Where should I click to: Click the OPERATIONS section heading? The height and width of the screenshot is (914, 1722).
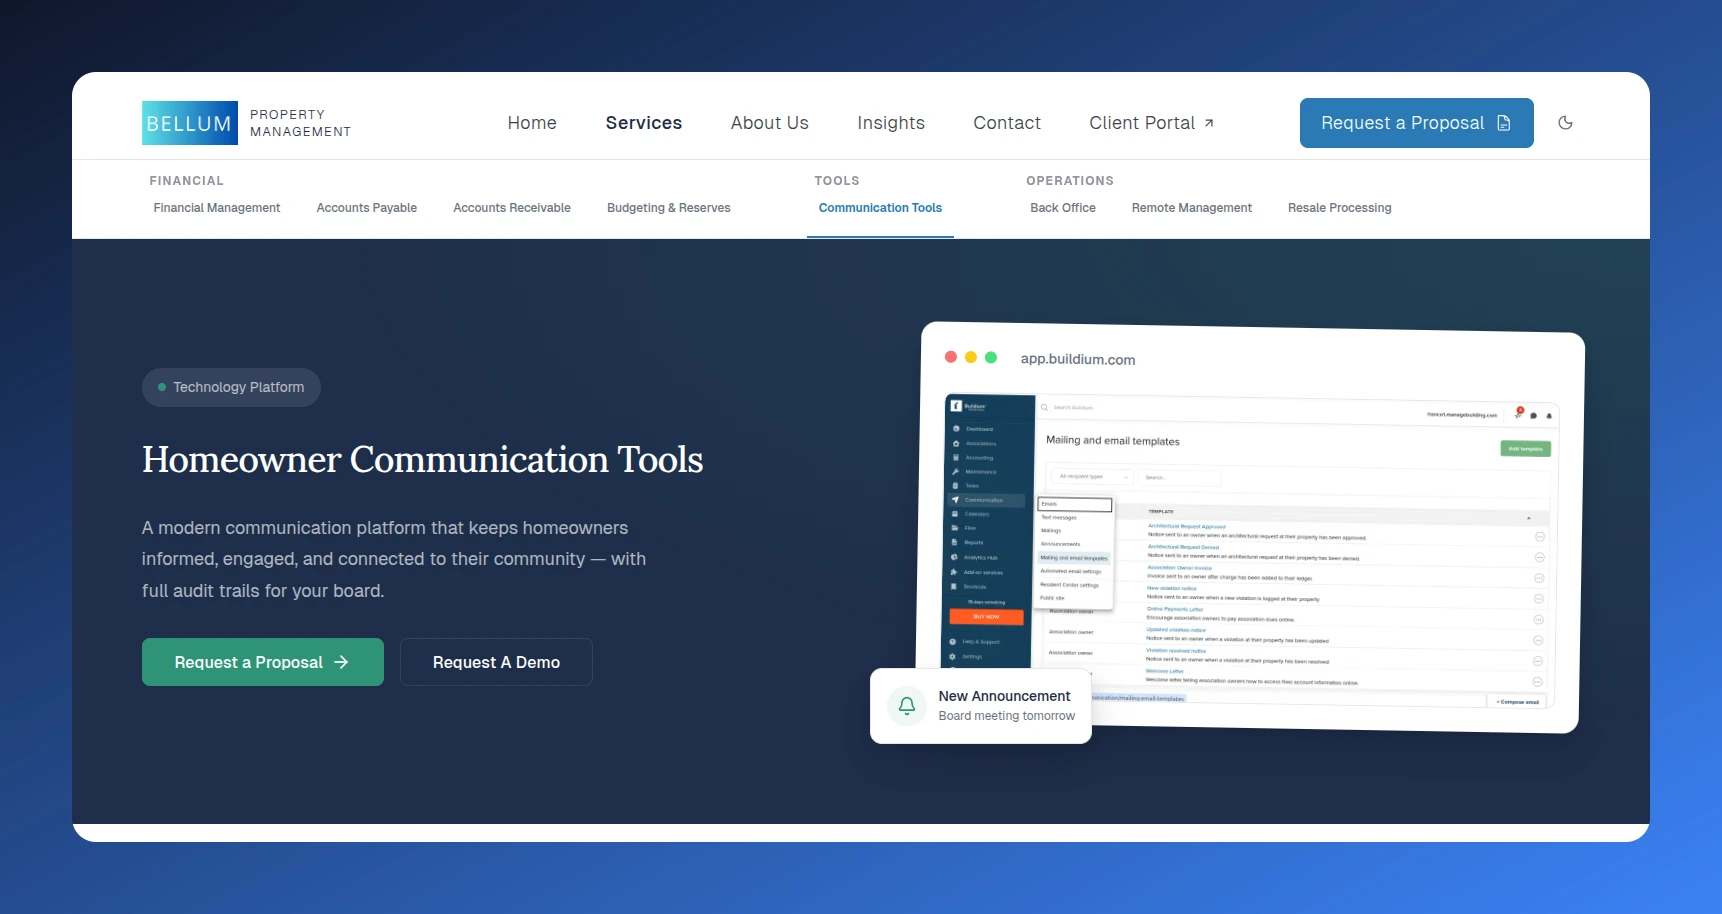(1070, 181)
